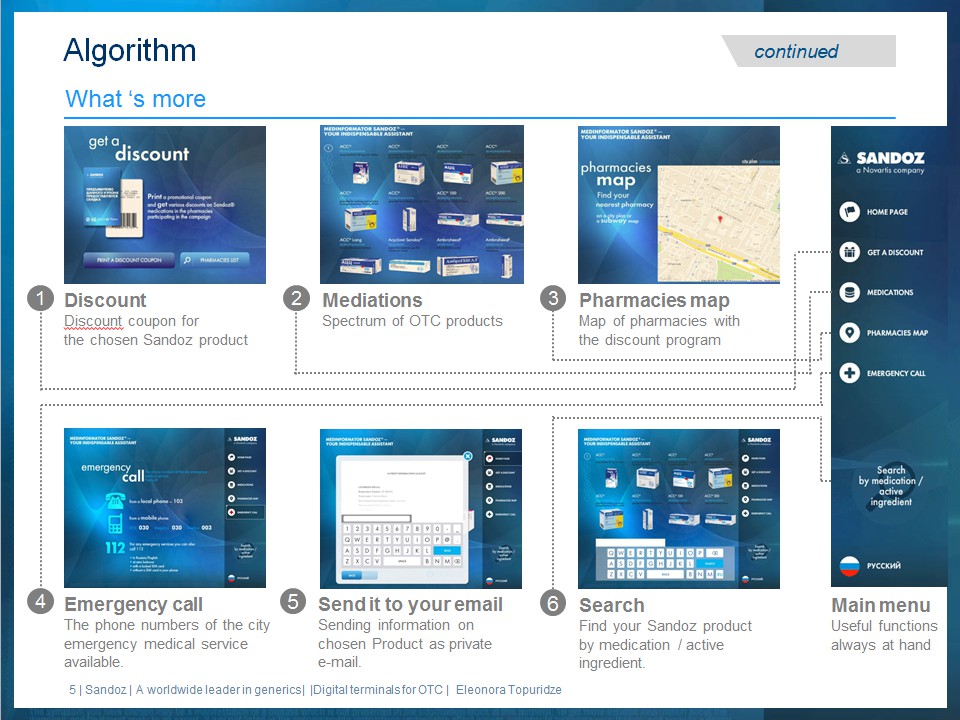Click the search input field above keyboard
Viewport: 960px width, 720px height.
(630, 542)
